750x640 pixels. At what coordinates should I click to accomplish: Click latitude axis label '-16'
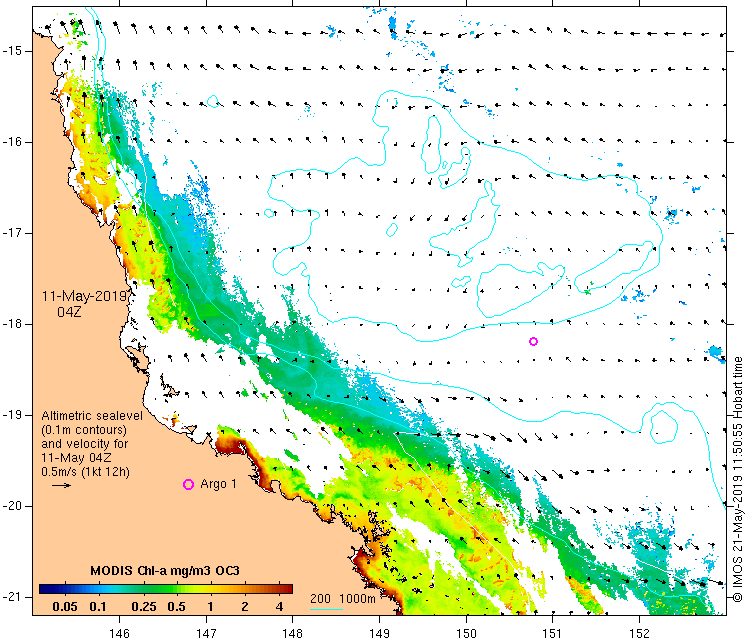tap(11, 142)
